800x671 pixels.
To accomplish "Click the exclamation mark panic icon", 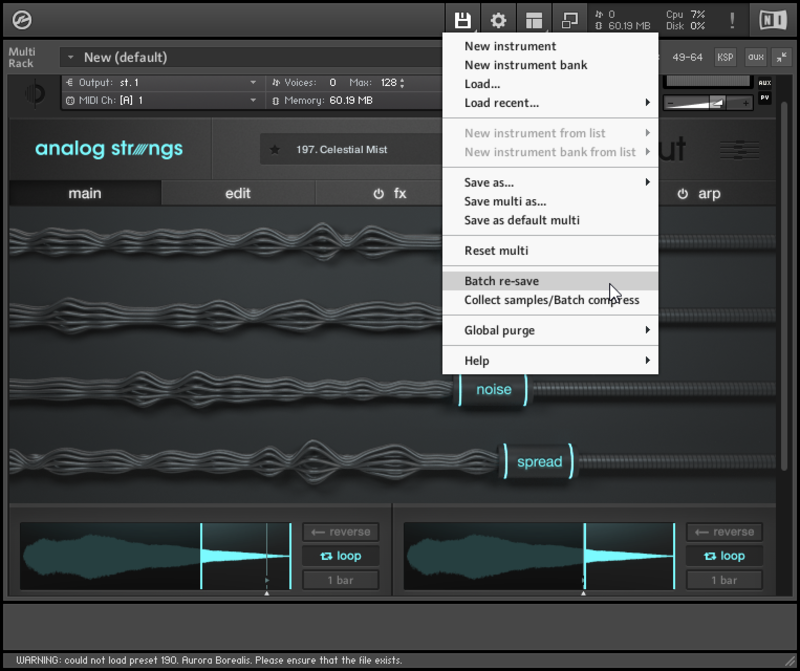I will pos(732,20).
